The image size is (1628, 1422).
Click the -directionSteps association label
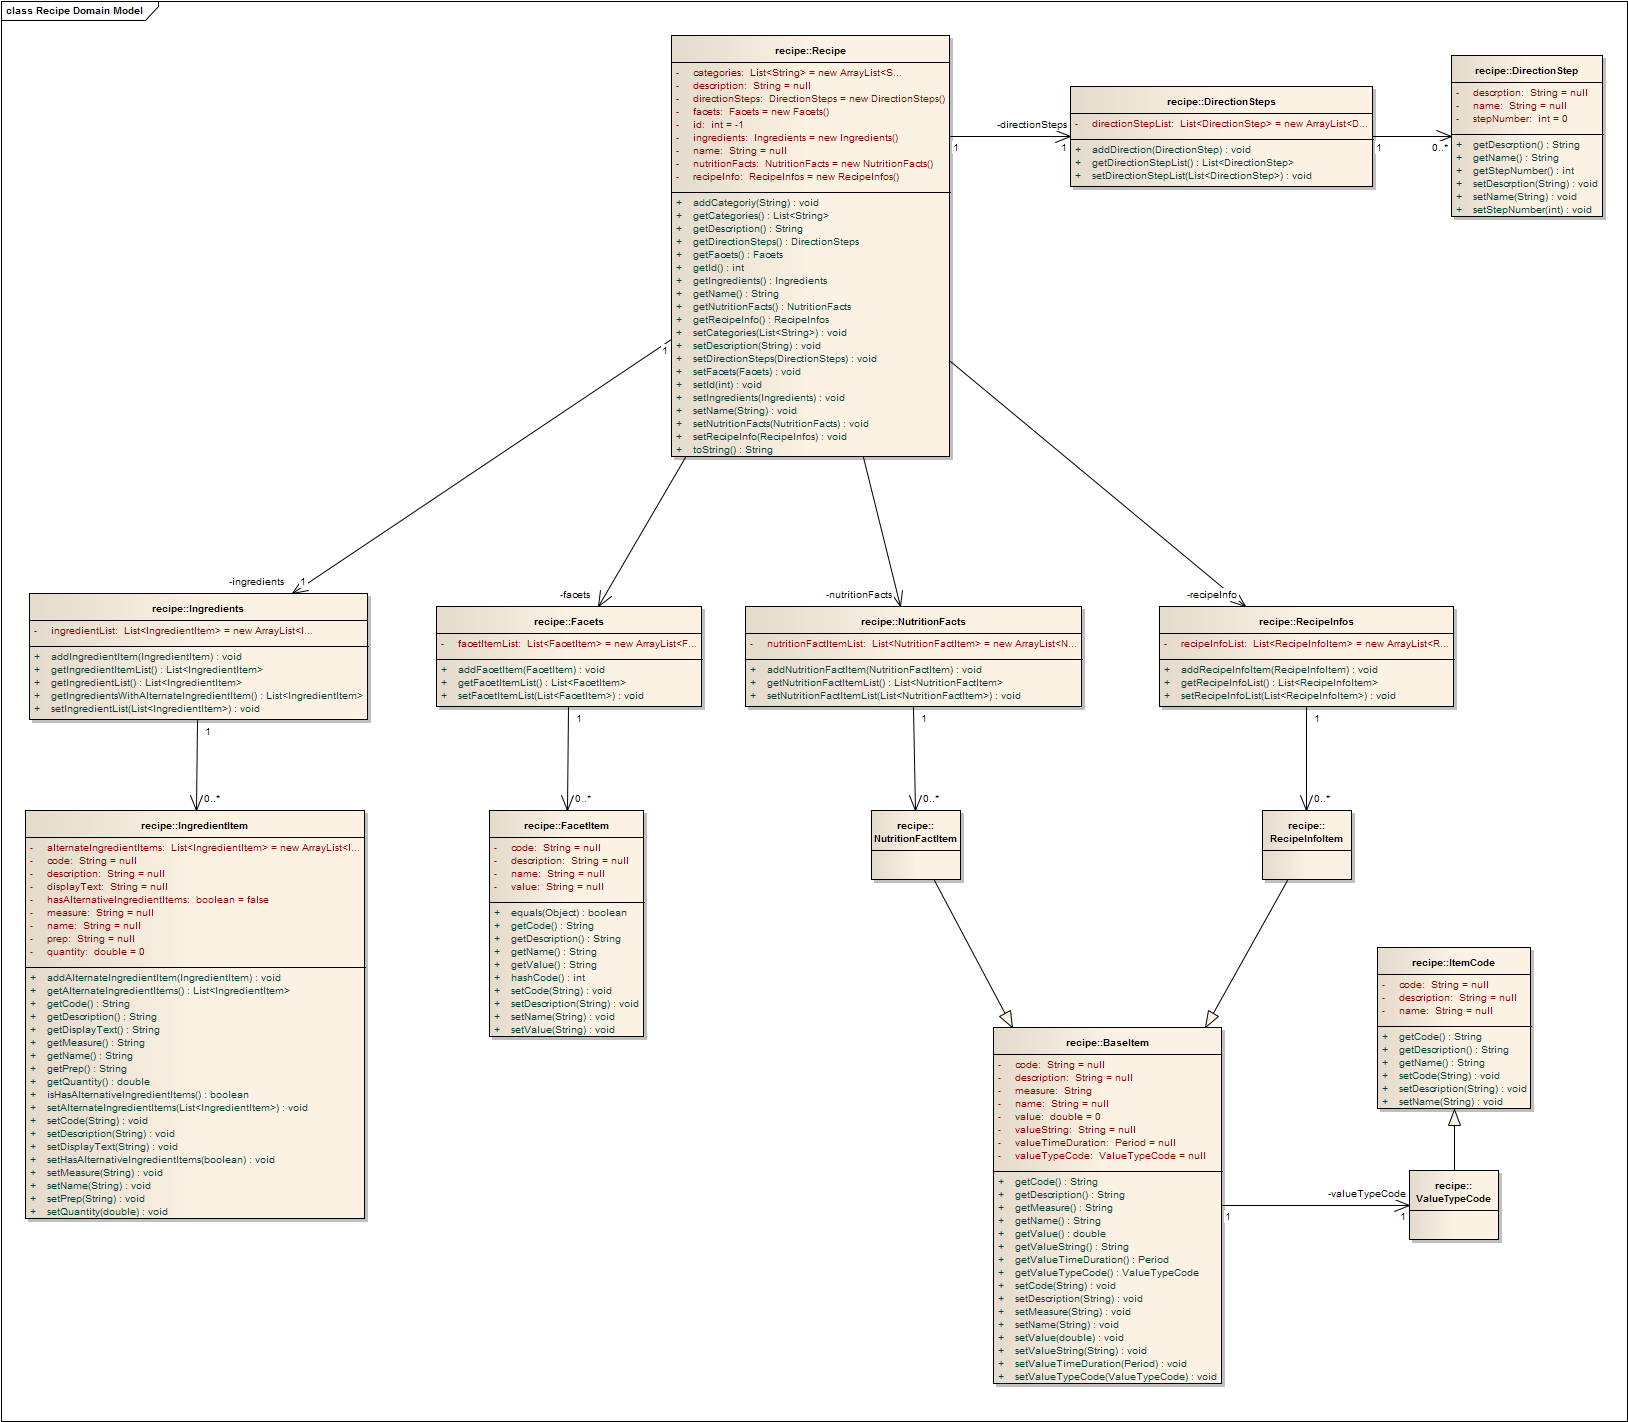(1031, 125)
